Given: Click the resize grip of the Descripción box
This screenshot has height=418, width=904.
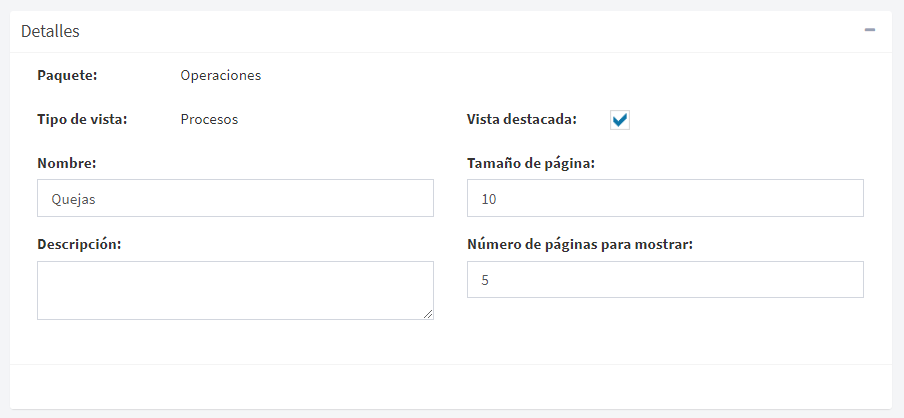Looking at the screenshot, I should (428, 314).
